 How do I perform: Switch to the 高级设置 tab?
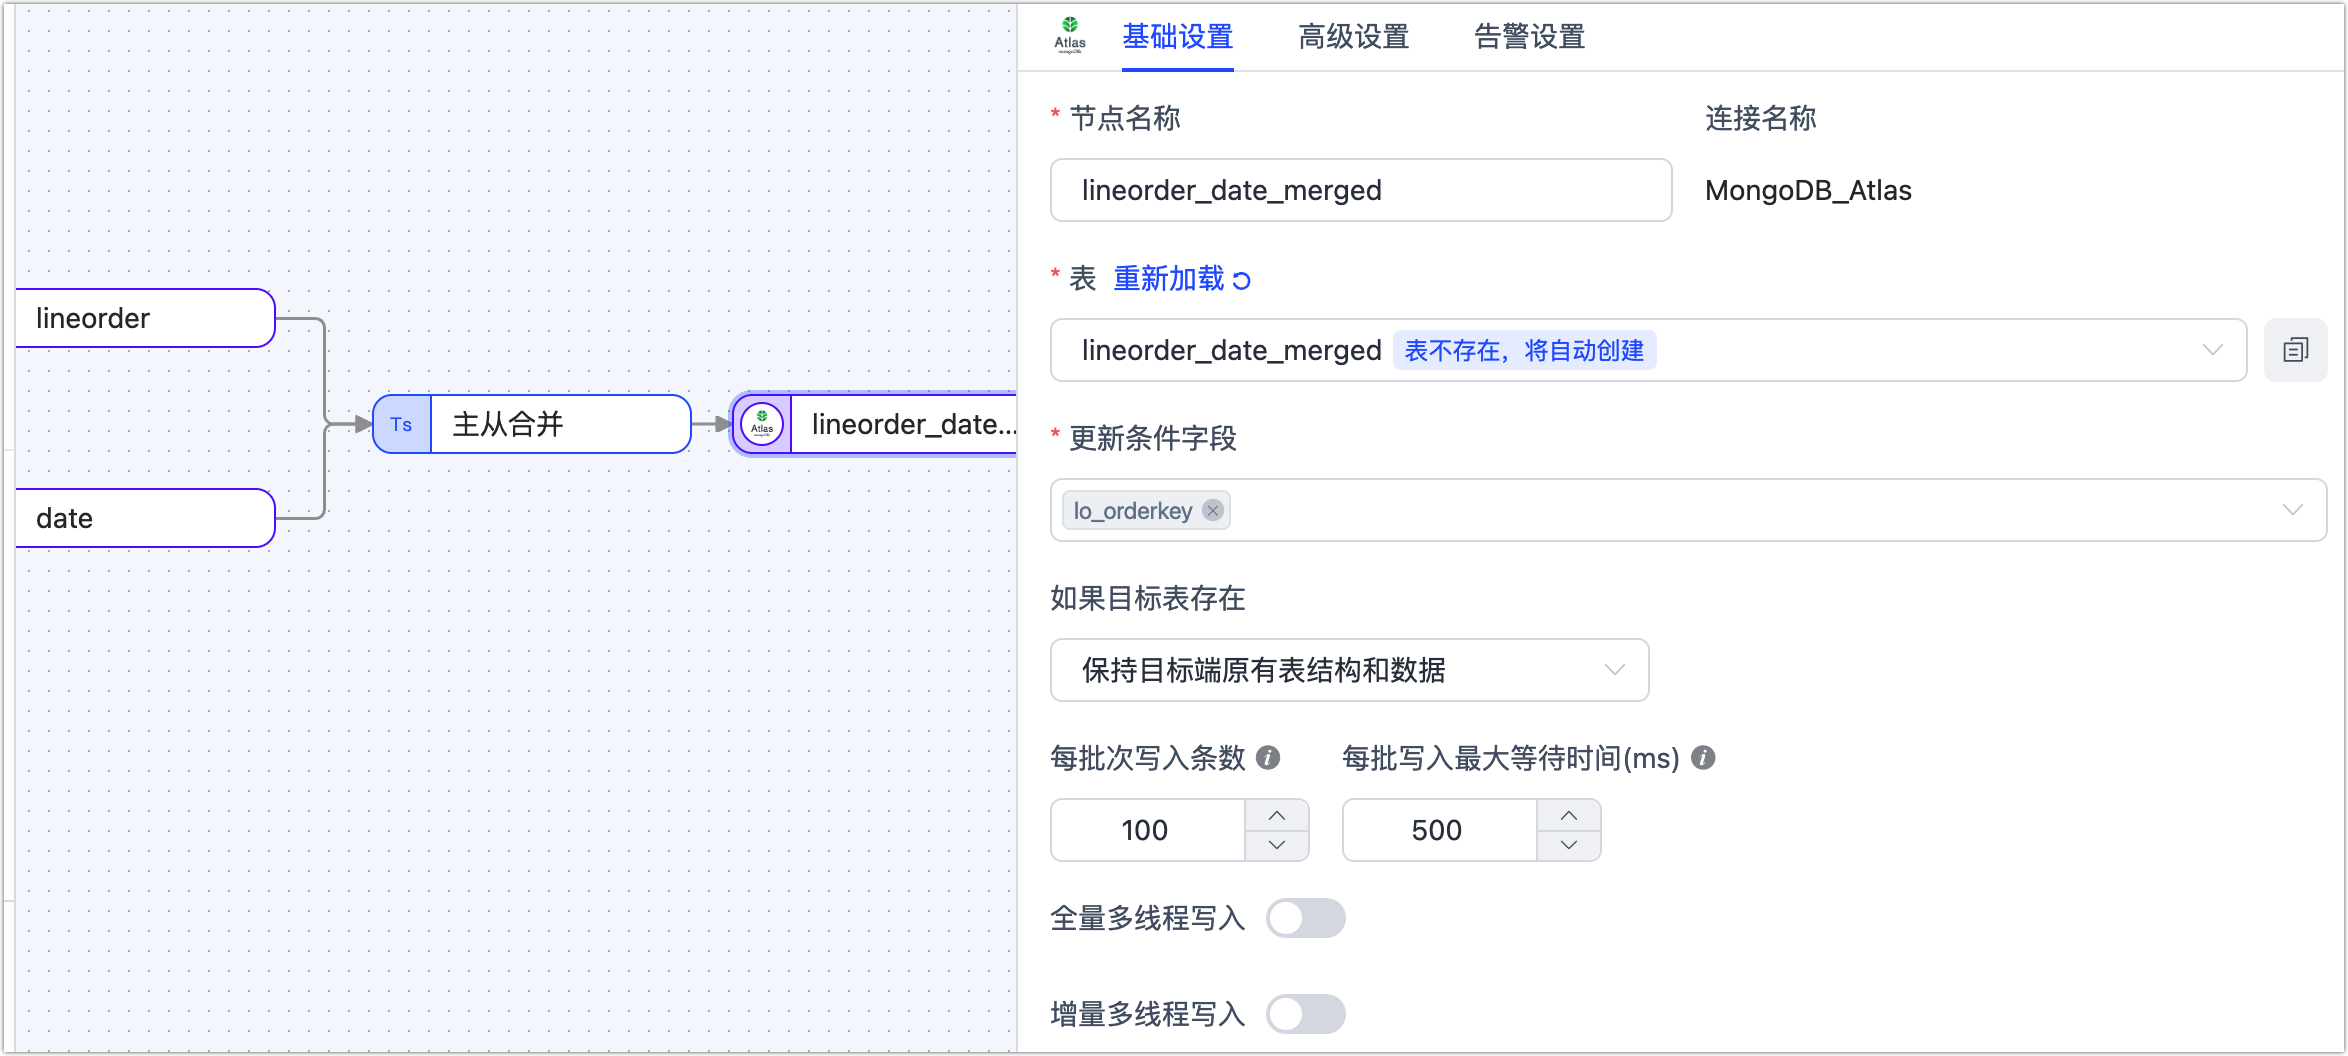pyautogui.click(x=1353, y=37)
